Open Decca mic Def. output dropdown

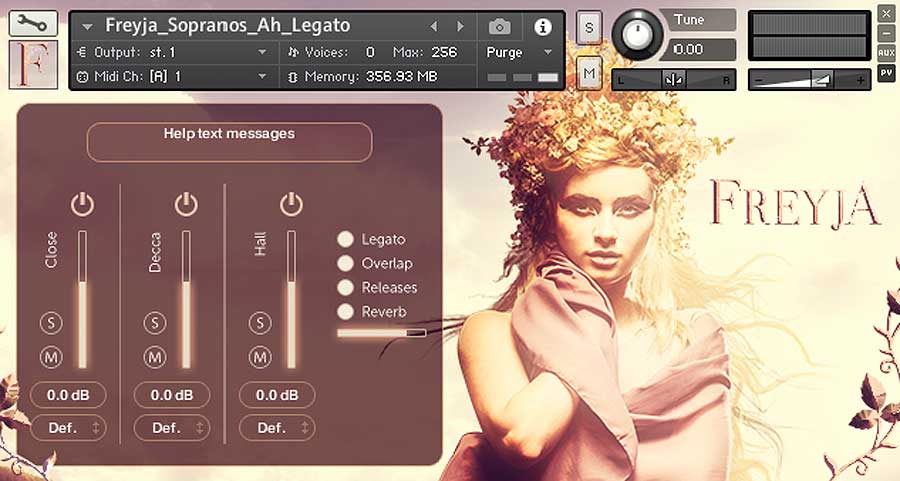click(x=172, y=428)
